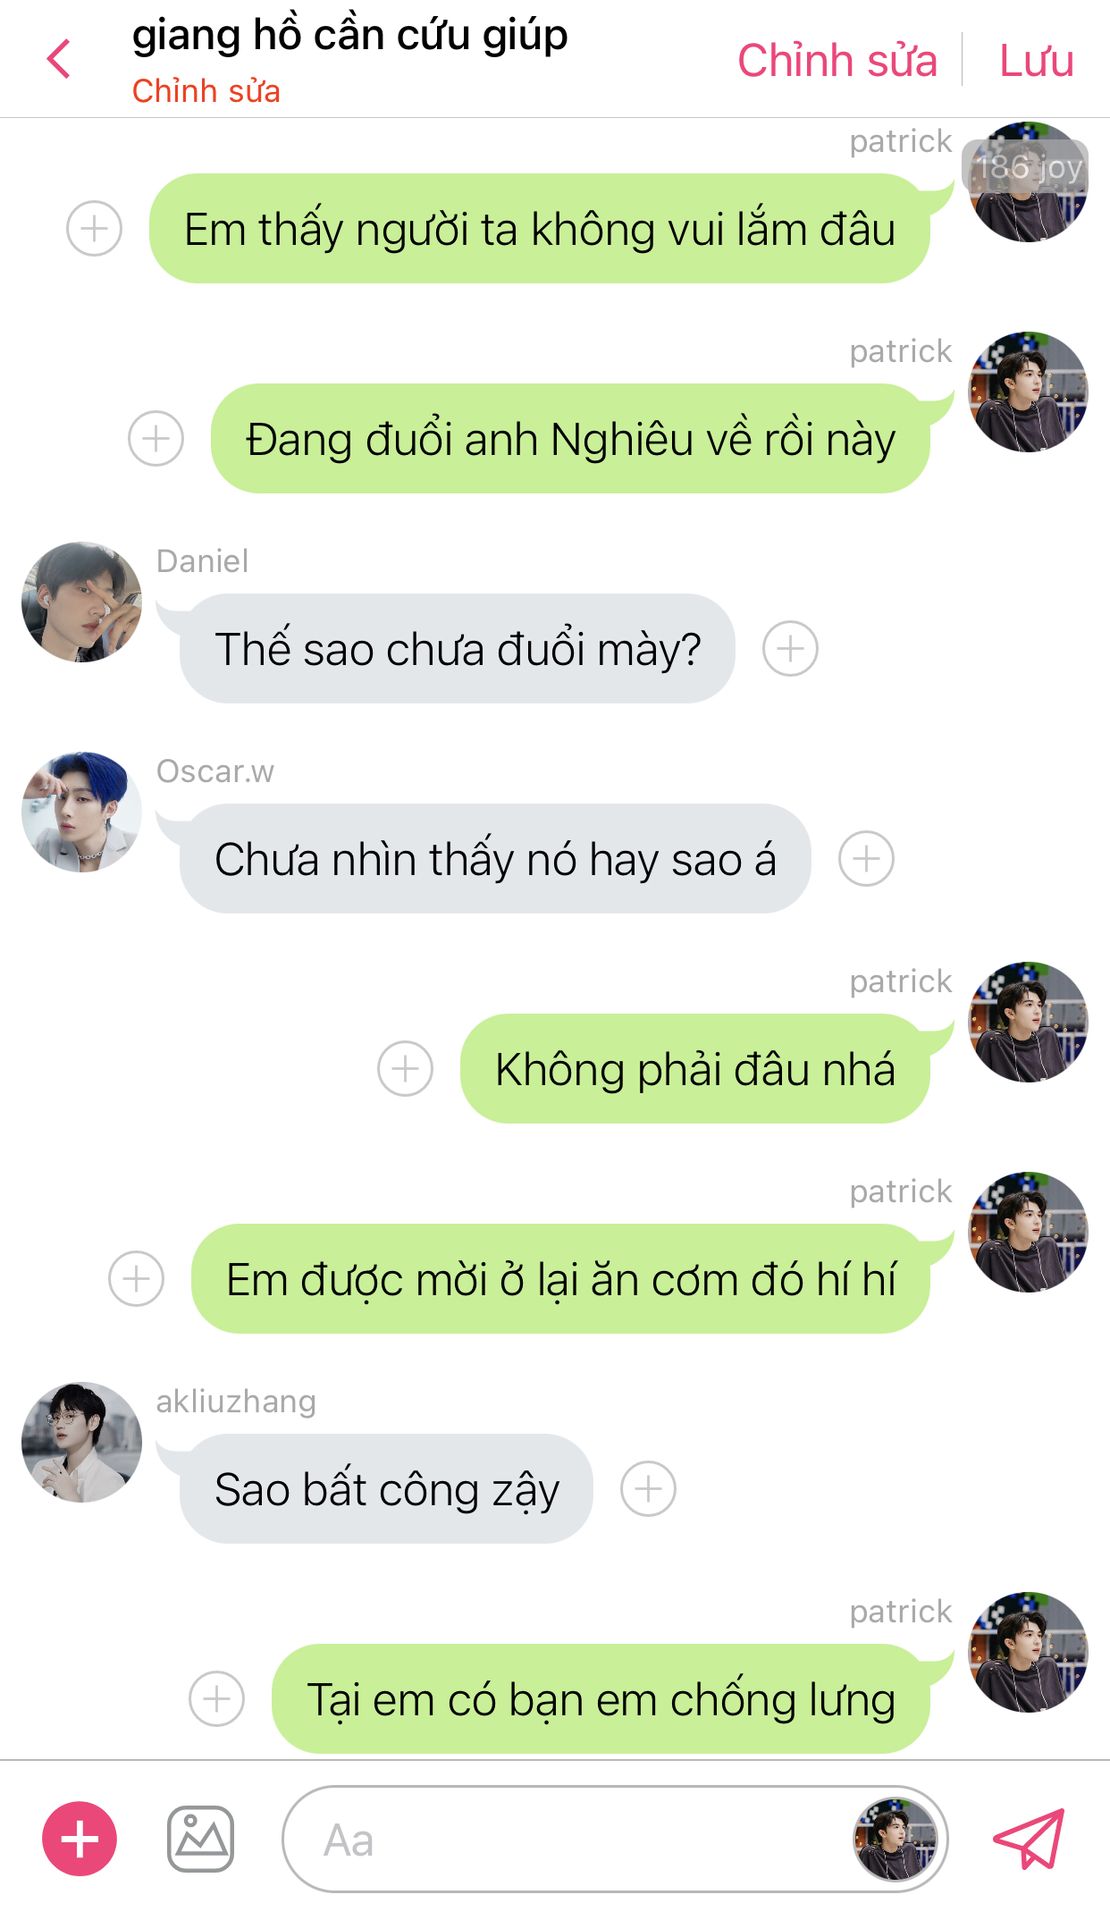The image size is (1110, 1920).
Task: Click red 'Chỉnh sửa' link under chat title
Action: [206, 91]
